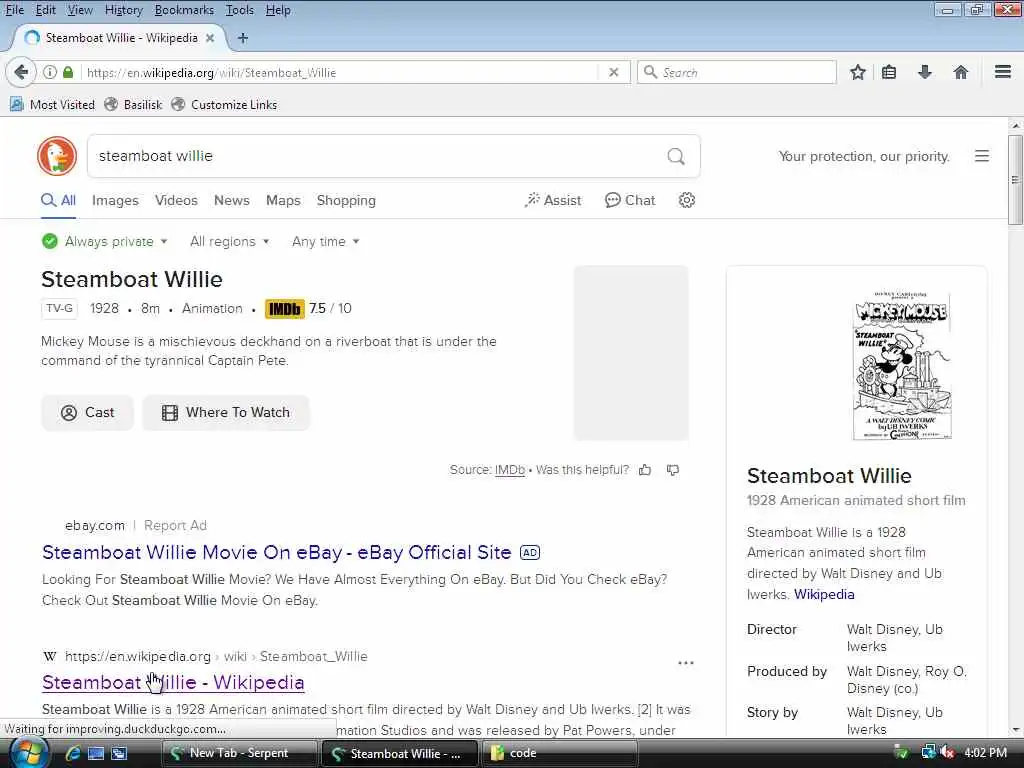
Task: Open the Basilisk bookmark
Action: pos(133,104)
